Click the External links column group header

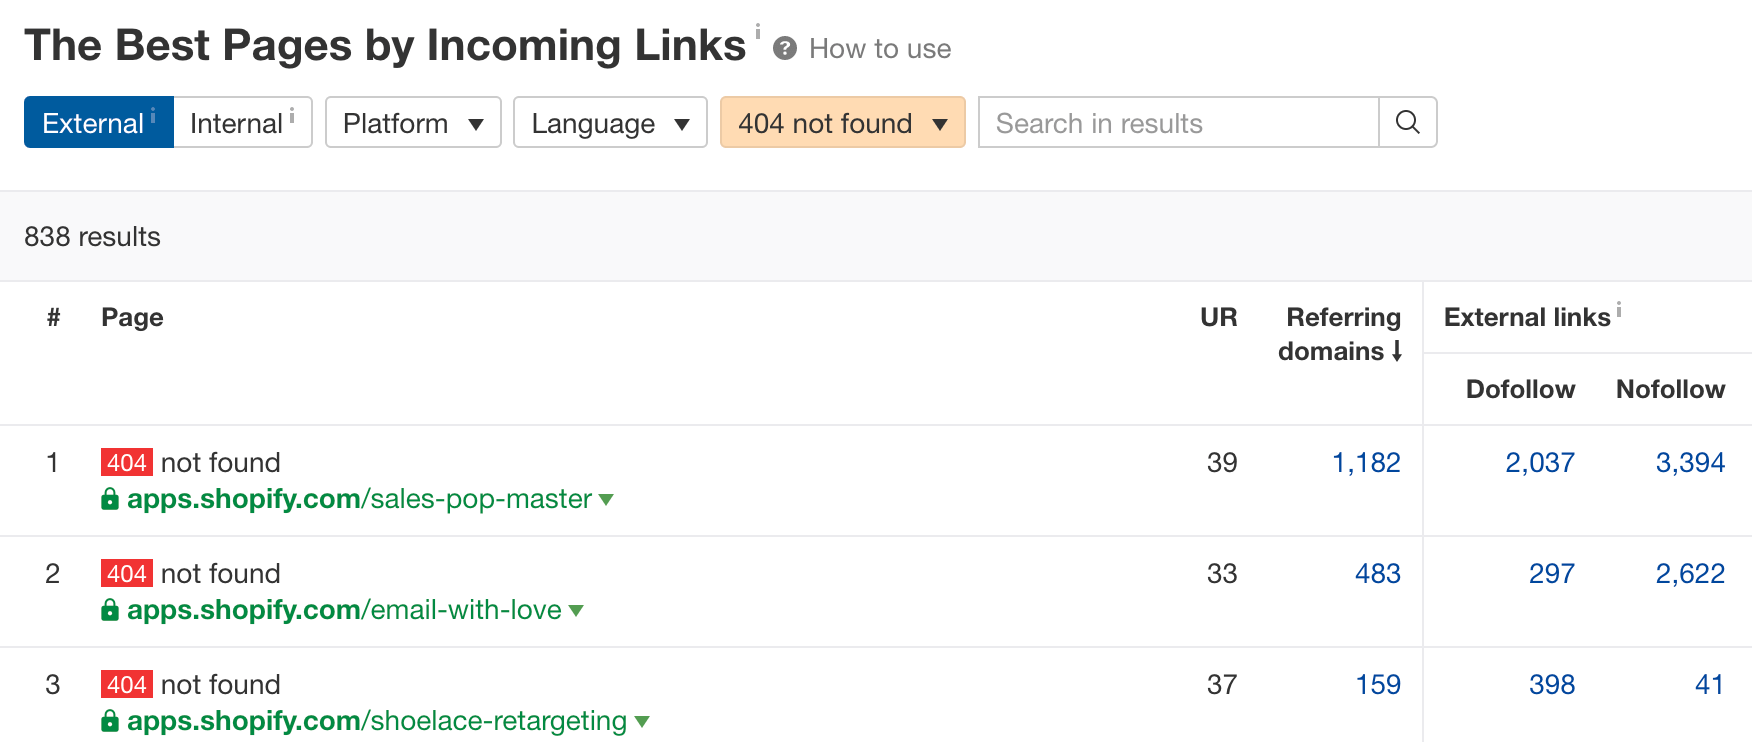coord(1527,317)
